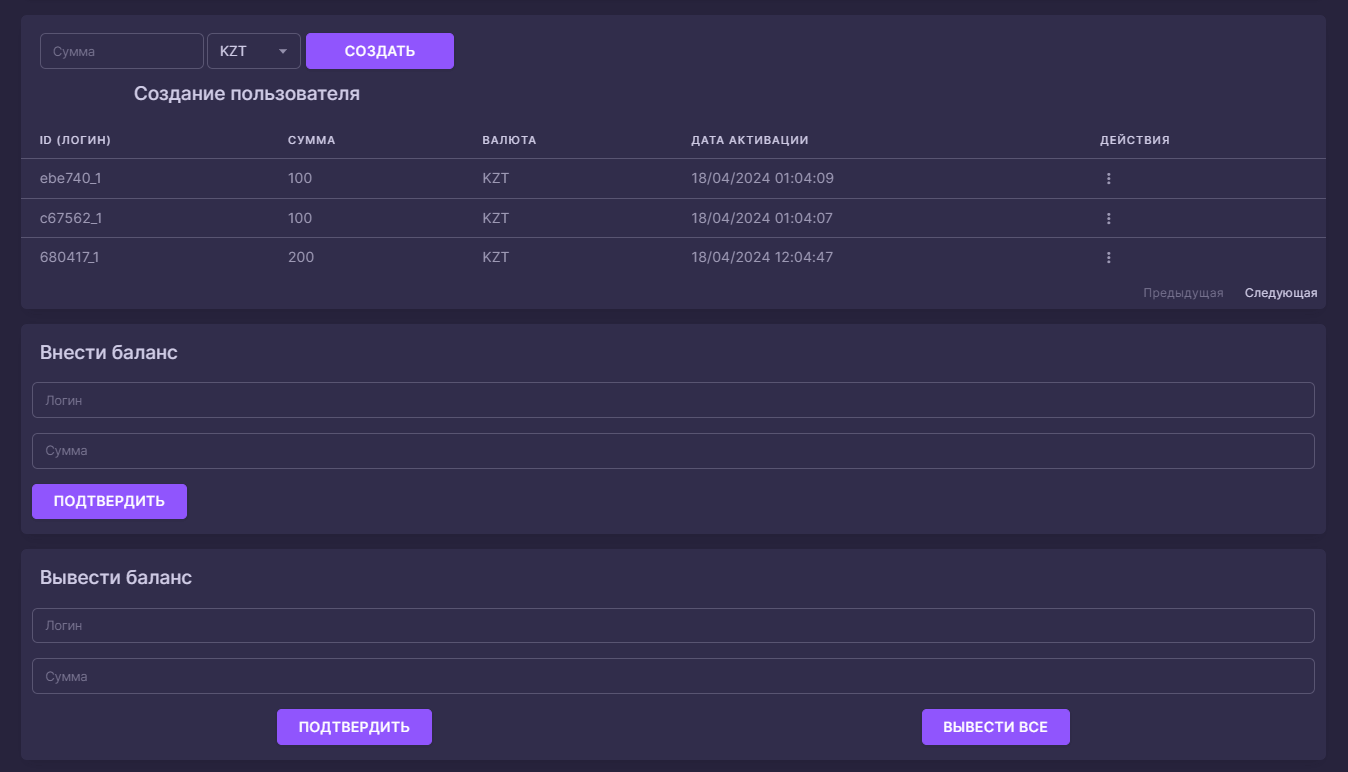Click the СУММА column header
Screen dimensions: 1348x772
tap(311, 140)
